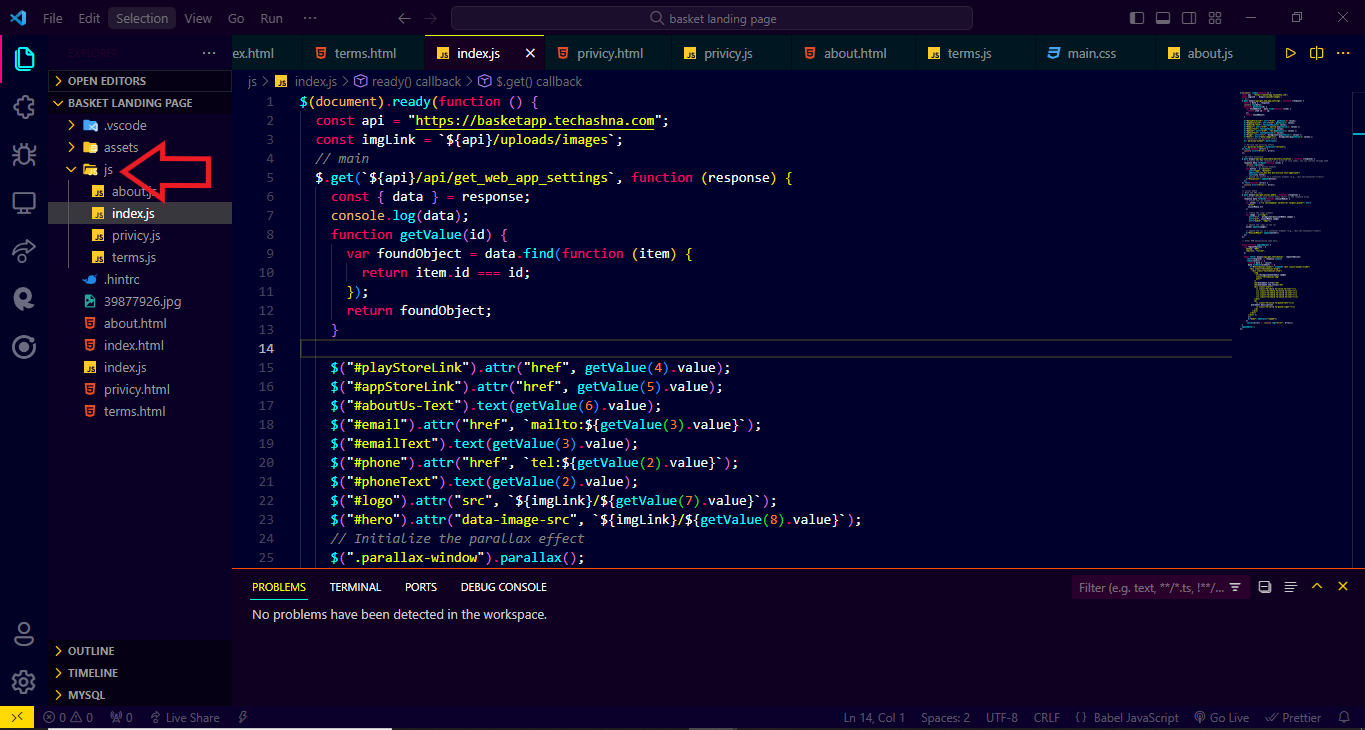The width and height of the screenshot is (1365, 730).
Task: Open the Remote Explorer monitor icon
Action: click(x=24, y=203)
